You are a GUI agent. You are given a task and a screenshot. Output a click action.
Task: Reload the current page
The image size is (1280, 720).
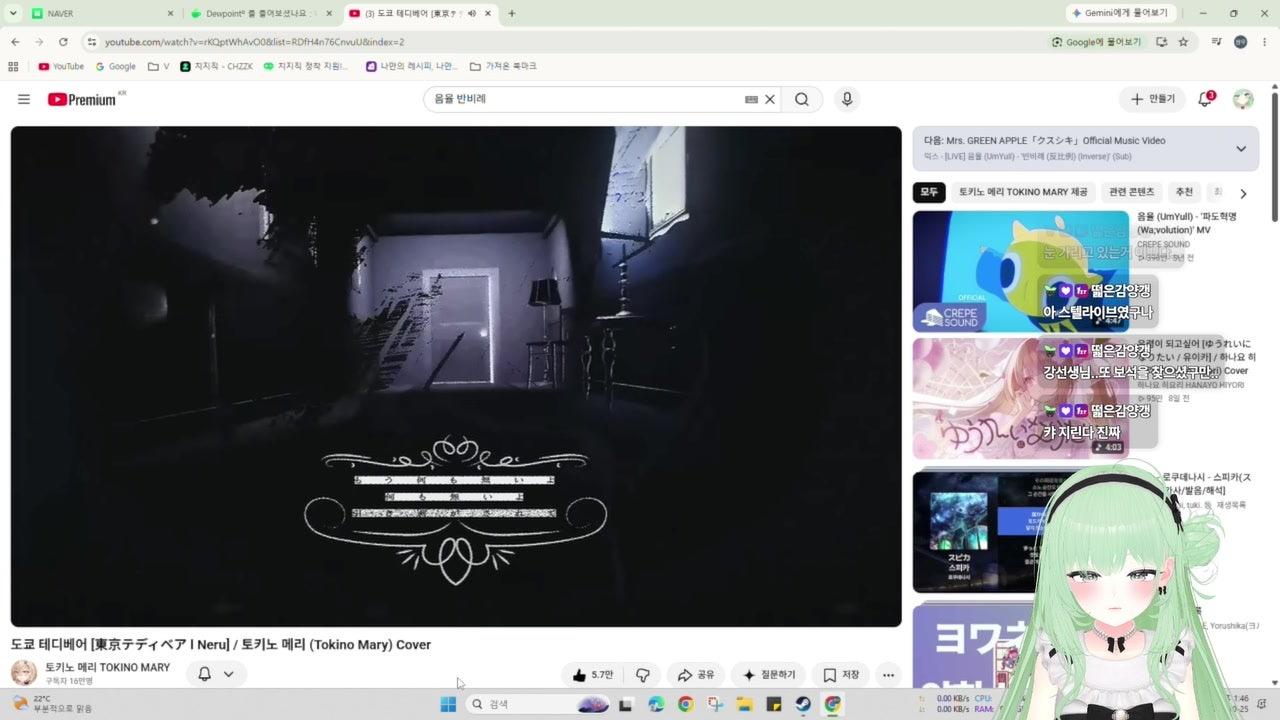click(63, 42)
